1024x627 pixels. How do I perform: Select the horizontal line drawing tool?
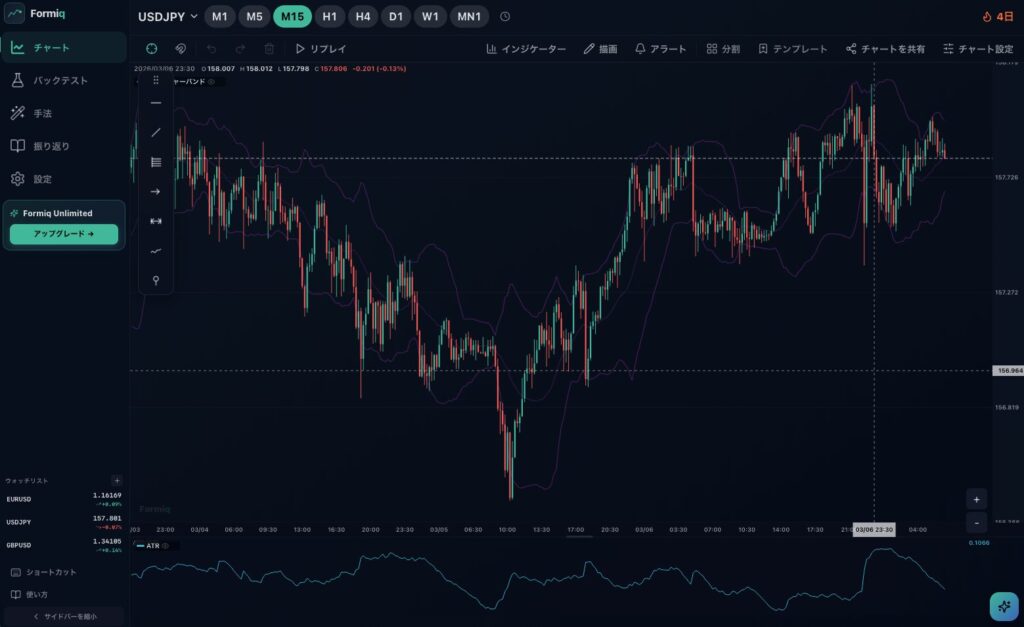tap(155, 103)
